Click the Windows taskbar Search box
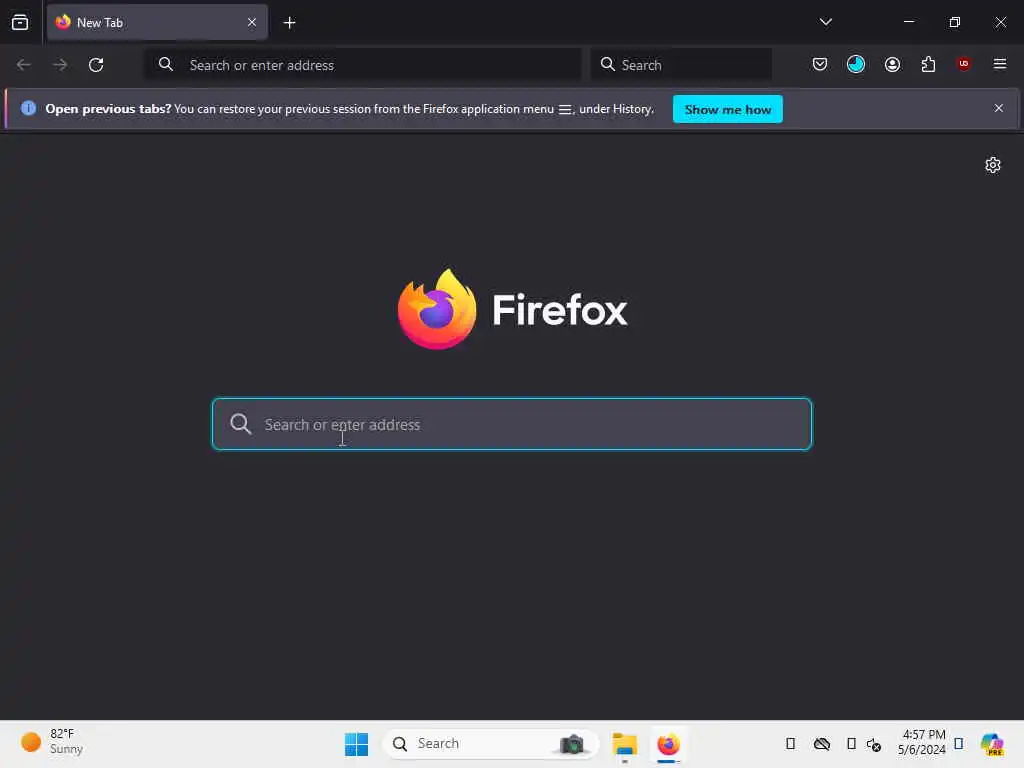Viewport: 1024px width, 768px height. [x=490, y=744]
